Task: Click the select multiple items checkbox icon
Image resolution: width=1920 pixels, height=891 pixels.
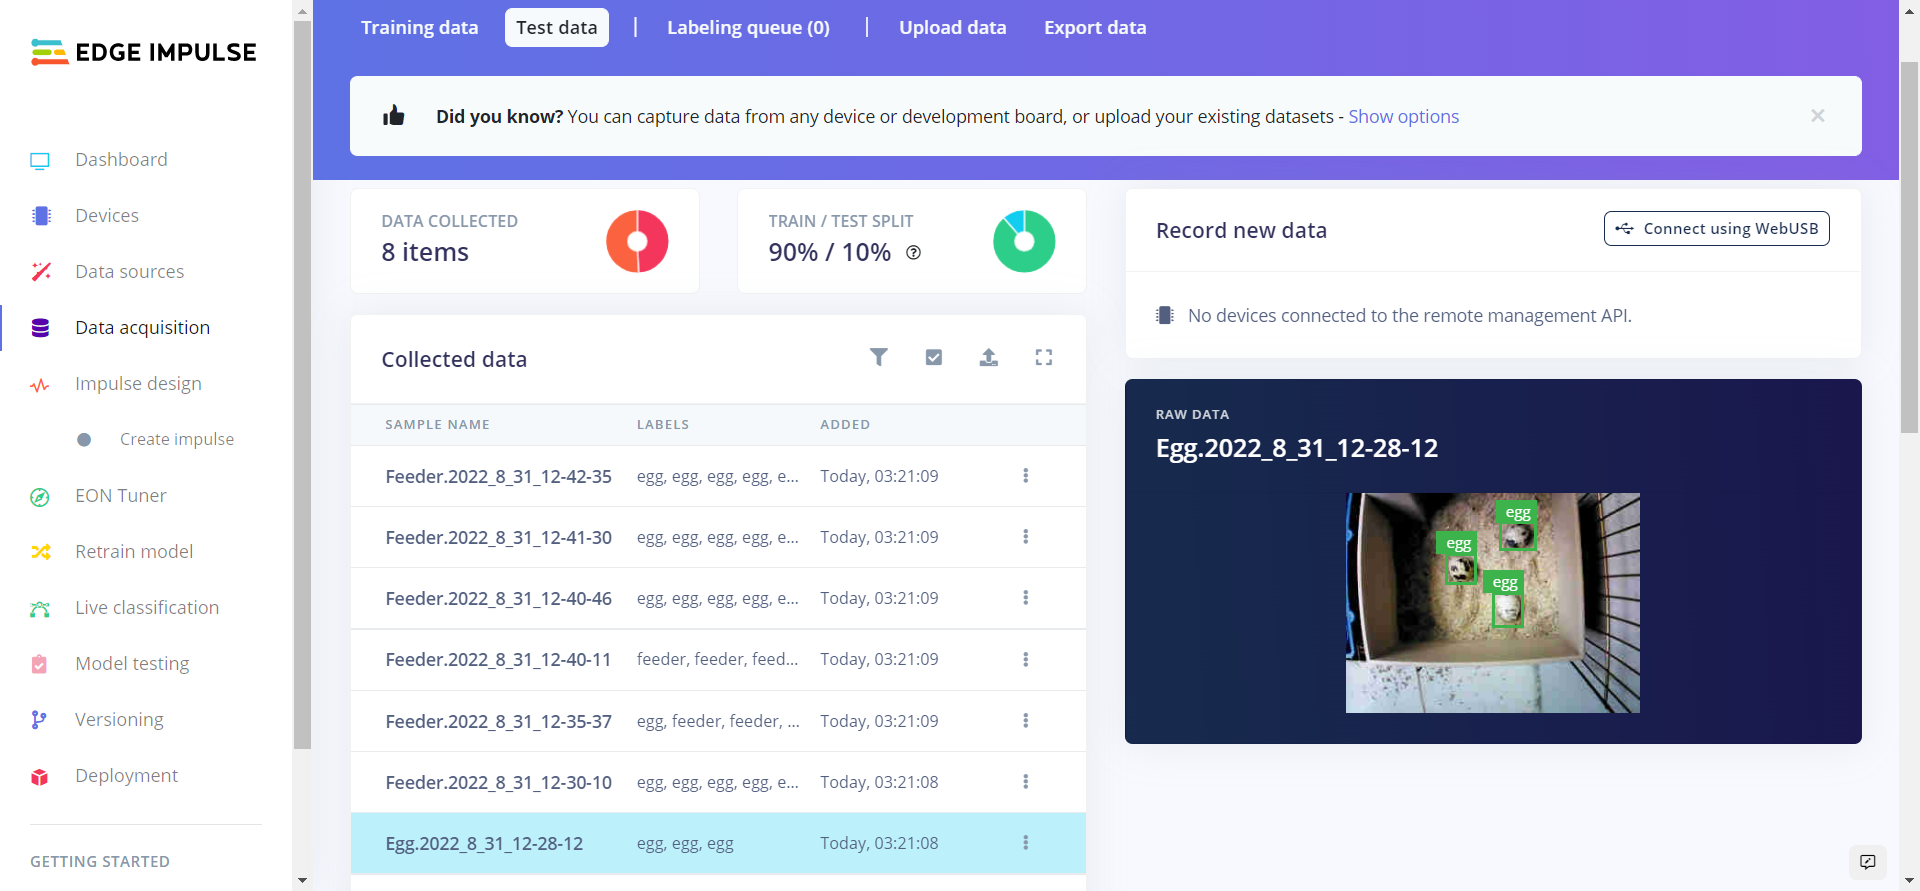Action: 934,357
